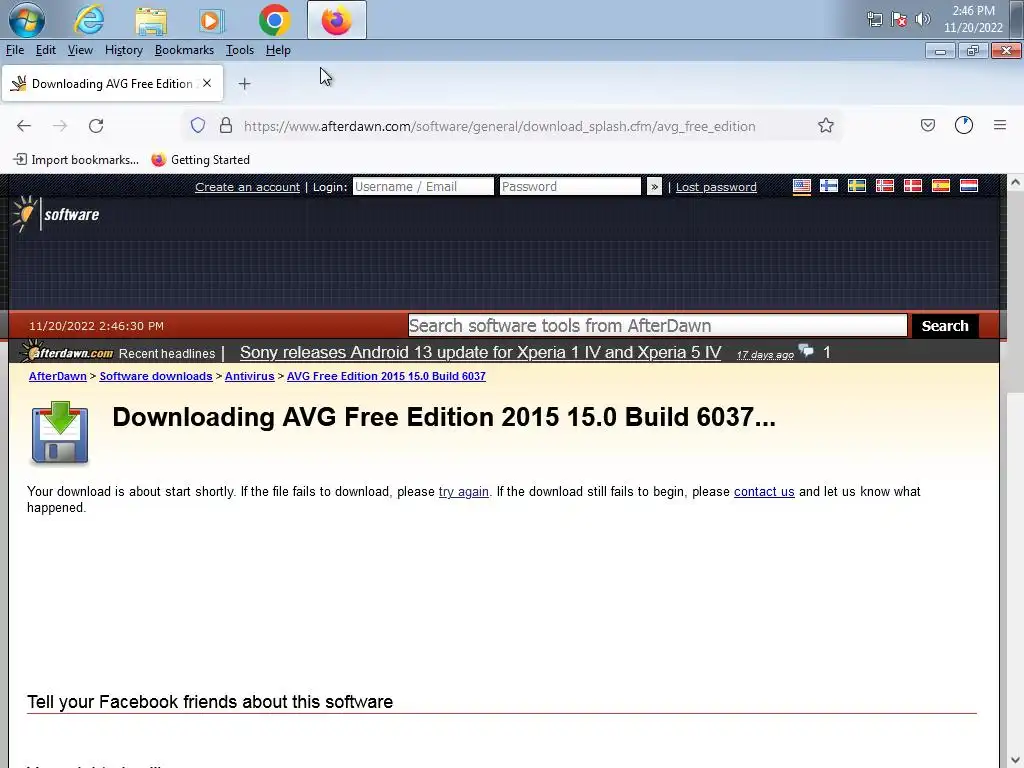
Task: Click the padlock site security icon
Action: [x=225, y=125]
